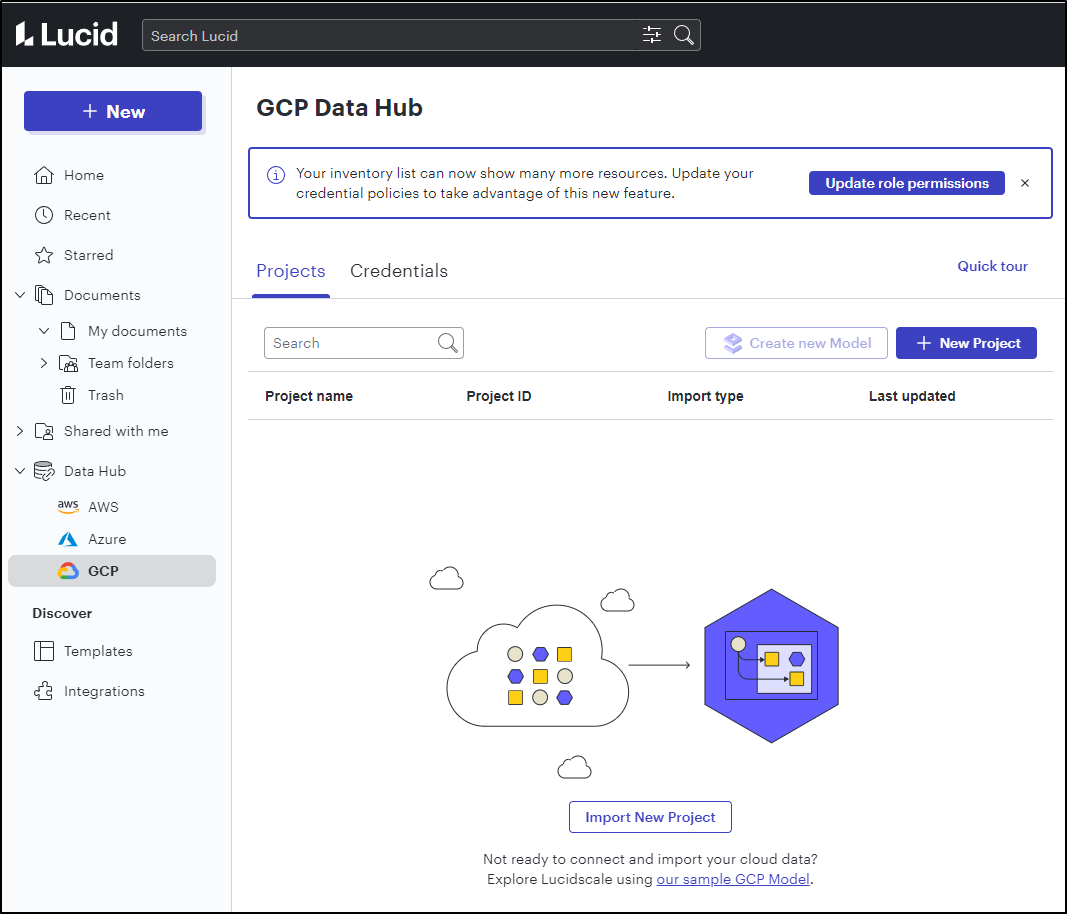The image size is (1067, 914).
Task: Go to Home in sidebar
Action: 84,175
